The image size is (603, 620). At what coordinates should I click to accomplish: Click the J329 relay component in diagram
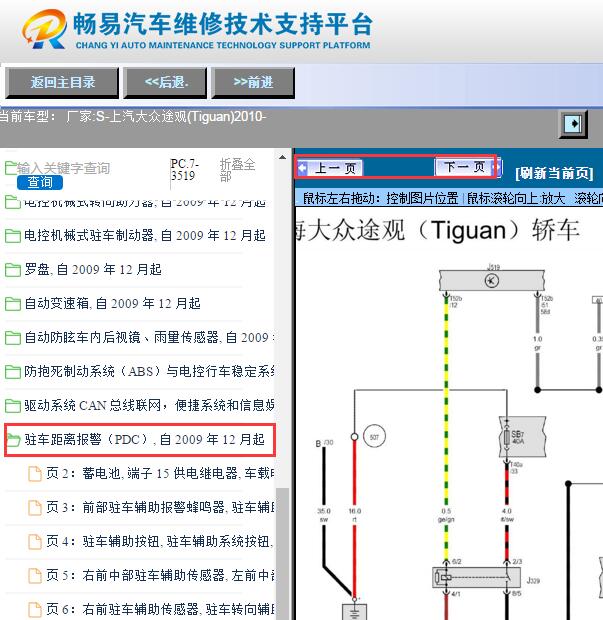(476, 578)
